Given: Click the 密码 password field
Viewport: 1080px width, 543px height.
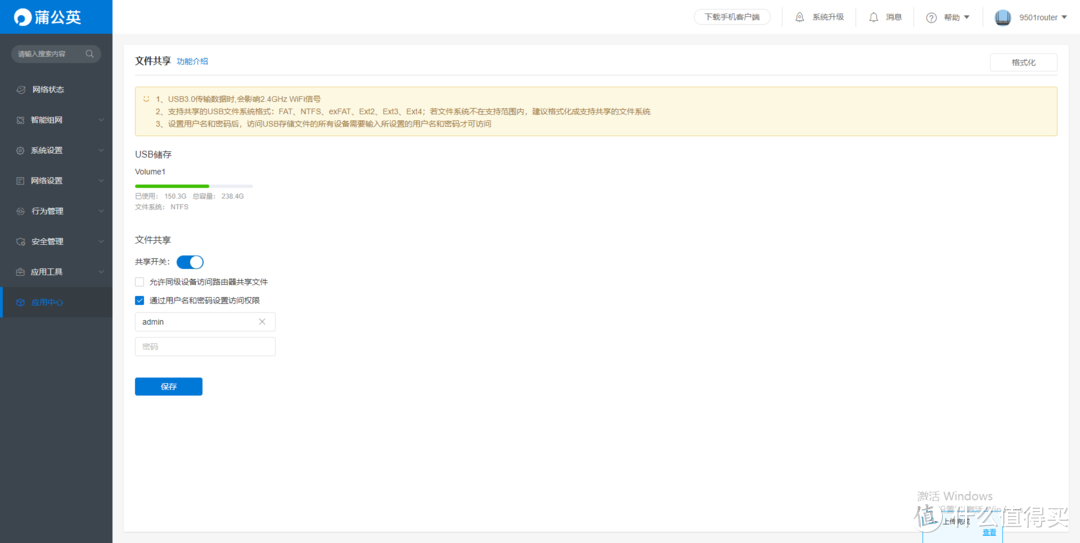Looking at the screenshot, I should pos(205,347).
